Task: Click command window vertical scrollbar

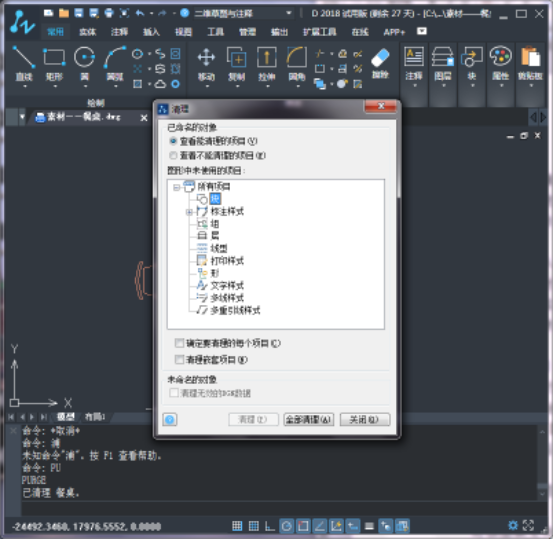Action: pyautogui.click(x=542, y=463)
